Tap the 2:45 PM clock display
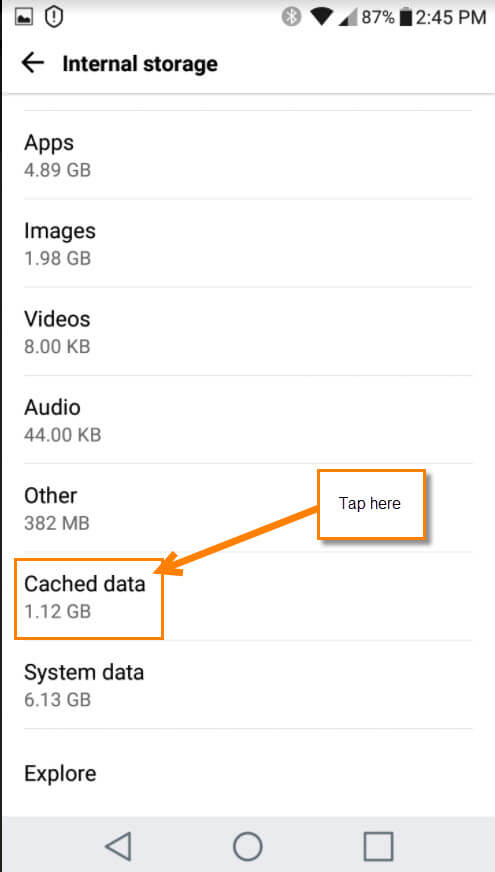Image resolution: width=495 pixels, height=872 pixels. pyautogui.click(x=451, y=17)
